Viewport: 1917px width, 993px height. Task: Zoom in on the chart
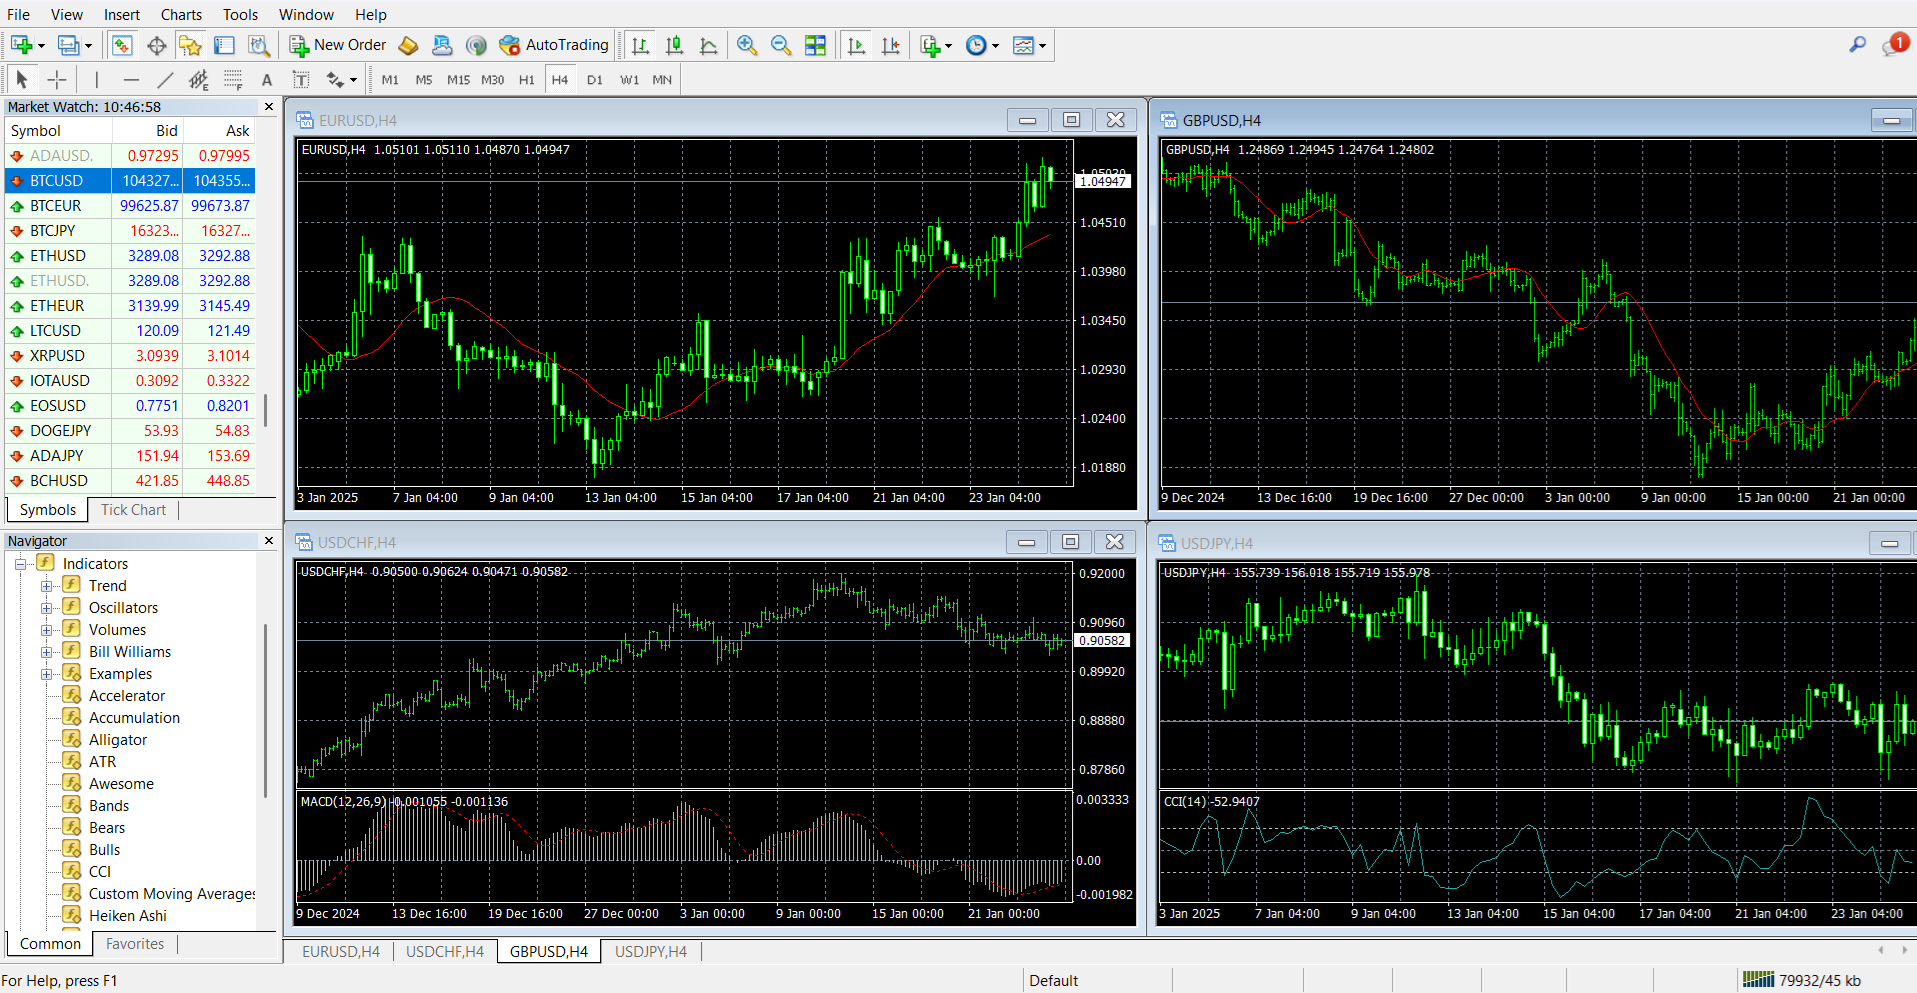[747, 45]
